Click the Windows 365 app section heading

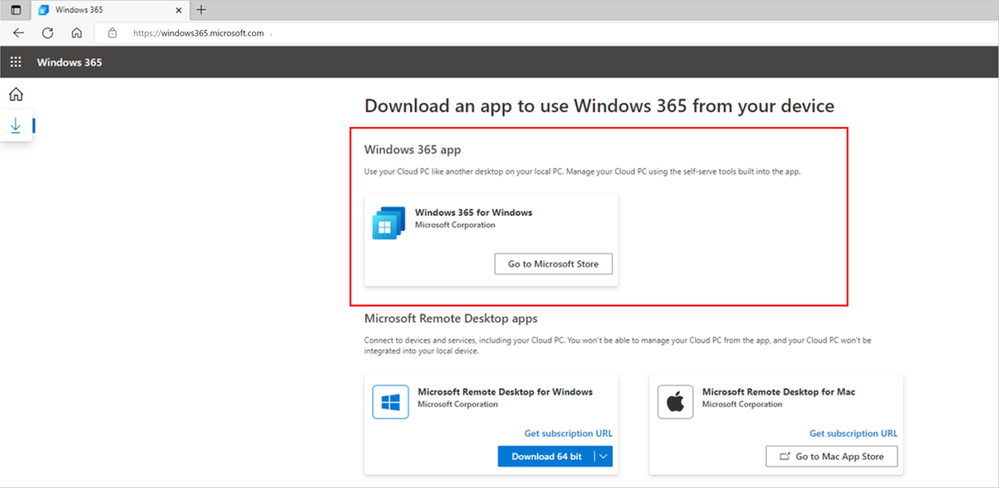[412, 150]
